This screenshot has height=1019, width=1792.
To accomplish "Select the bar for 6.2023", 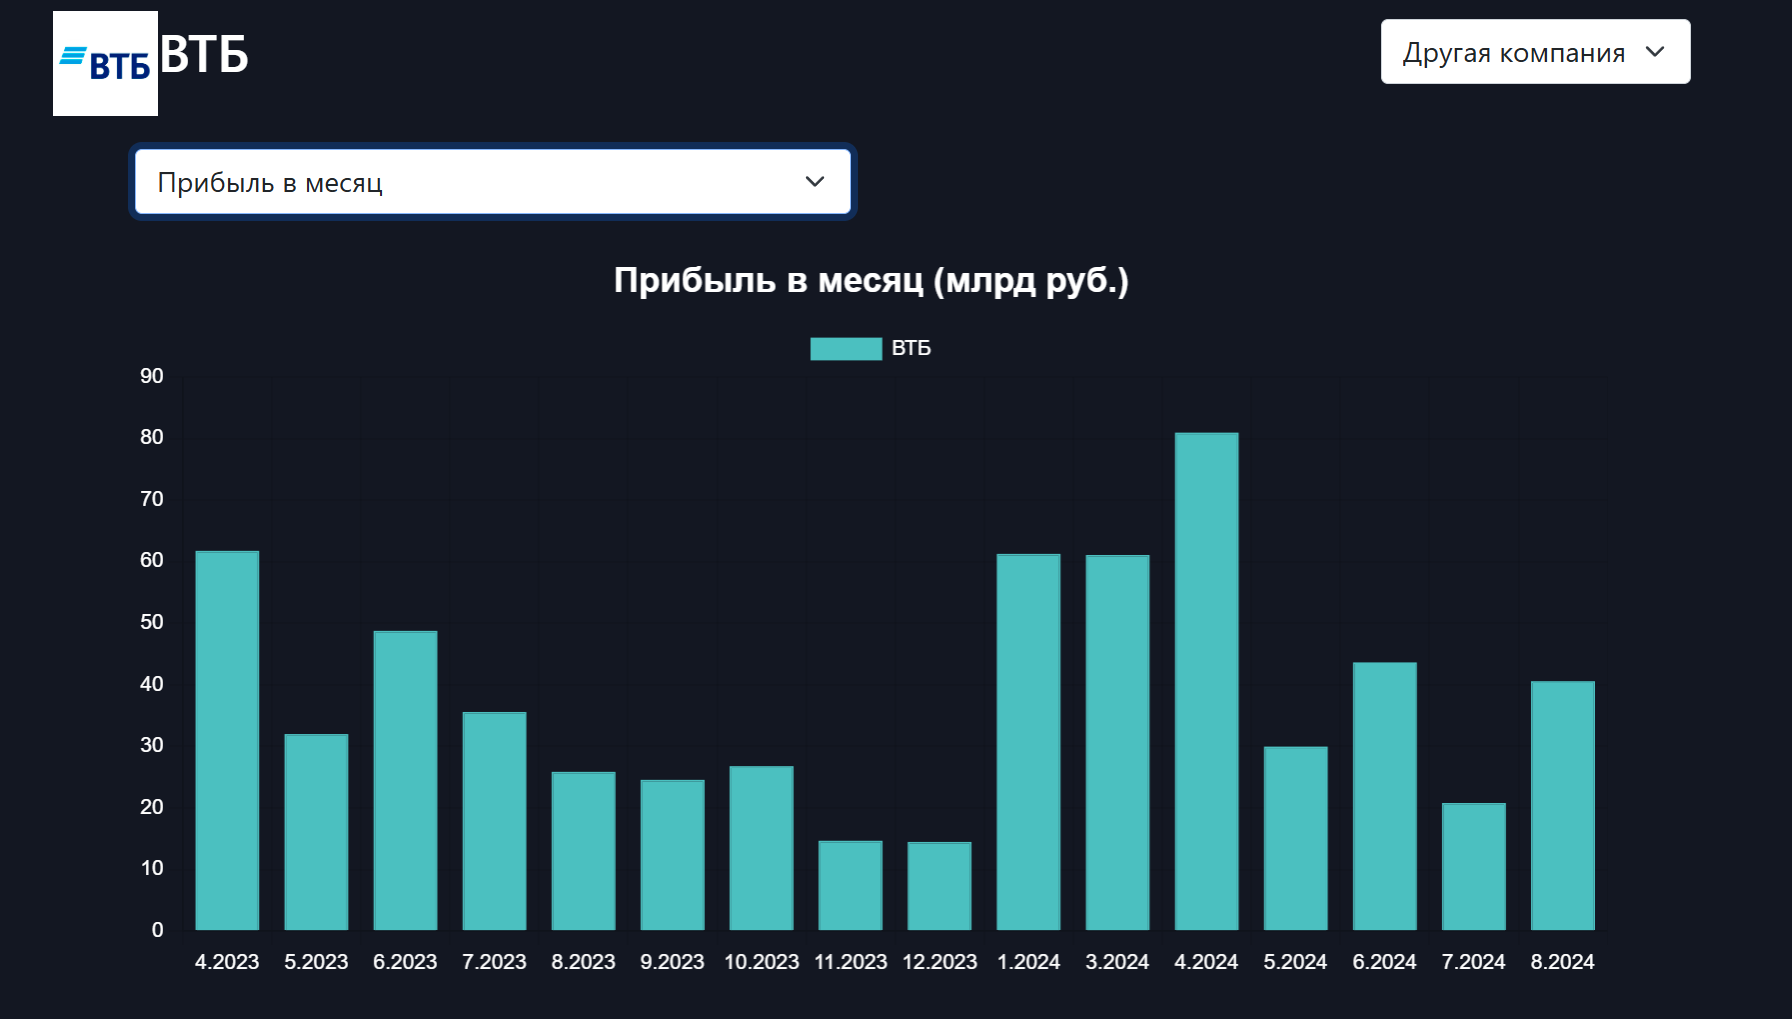I will tap(405, 780).
